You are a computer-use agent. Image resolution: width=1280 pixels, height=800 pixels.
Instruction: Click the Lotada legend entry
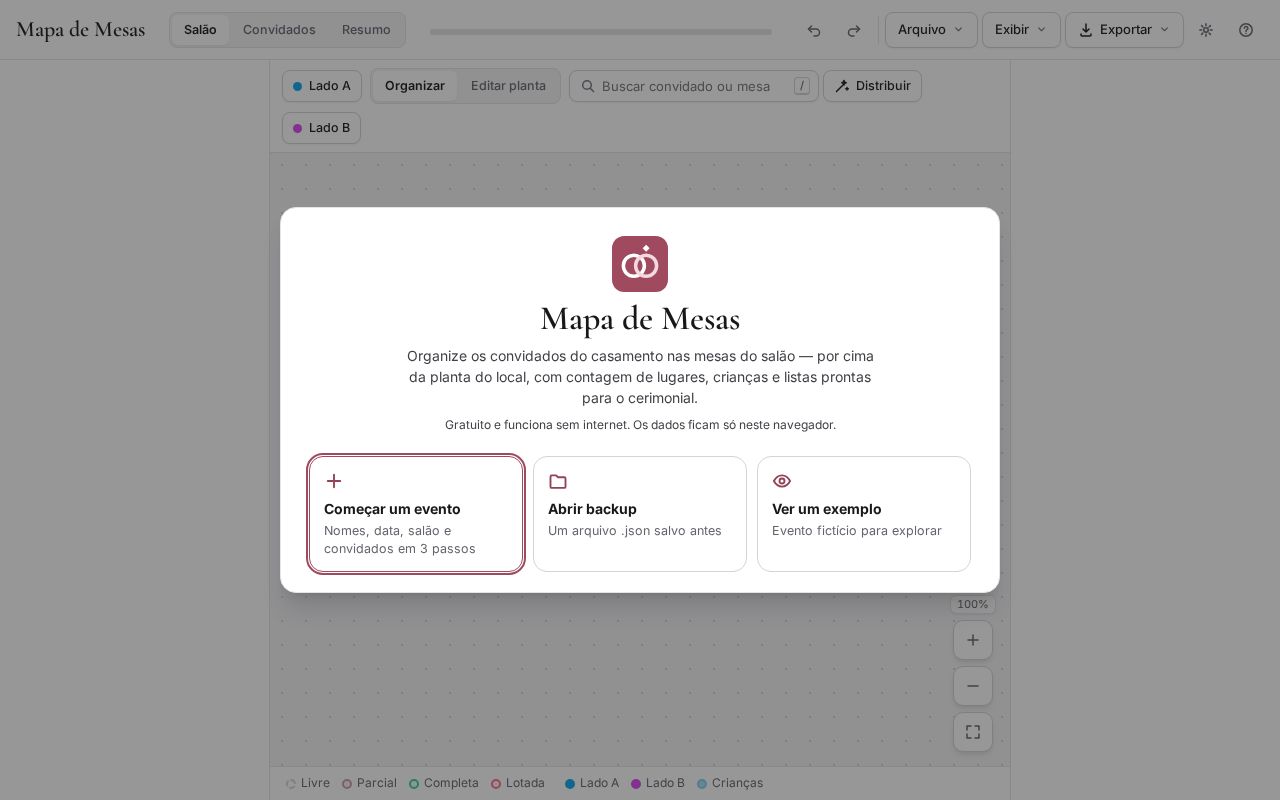tap(518, 783)
